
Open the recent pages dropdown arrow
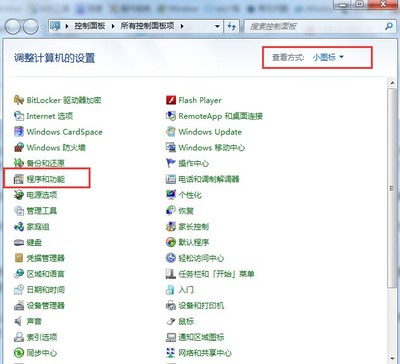tap(43, 27)
